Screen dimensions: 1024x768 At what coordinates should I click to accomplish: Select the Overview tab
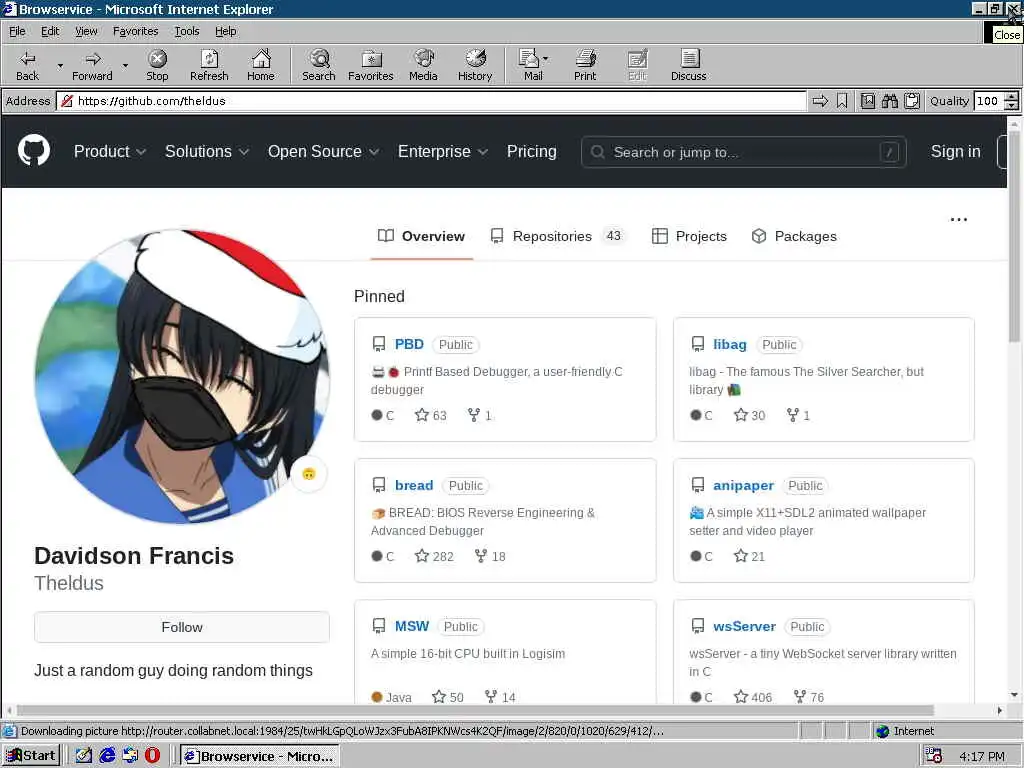pyautogui.click(x=421, y=236)
